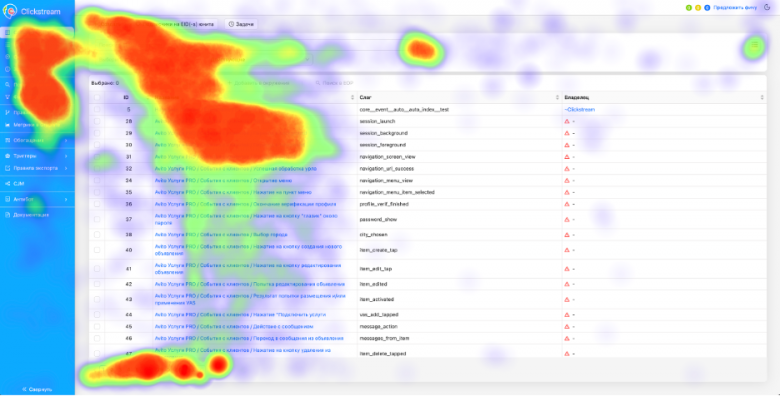Click the Поиск в EDP search field
This screenshot has height=396, width=780.
[x=334, y=83]
